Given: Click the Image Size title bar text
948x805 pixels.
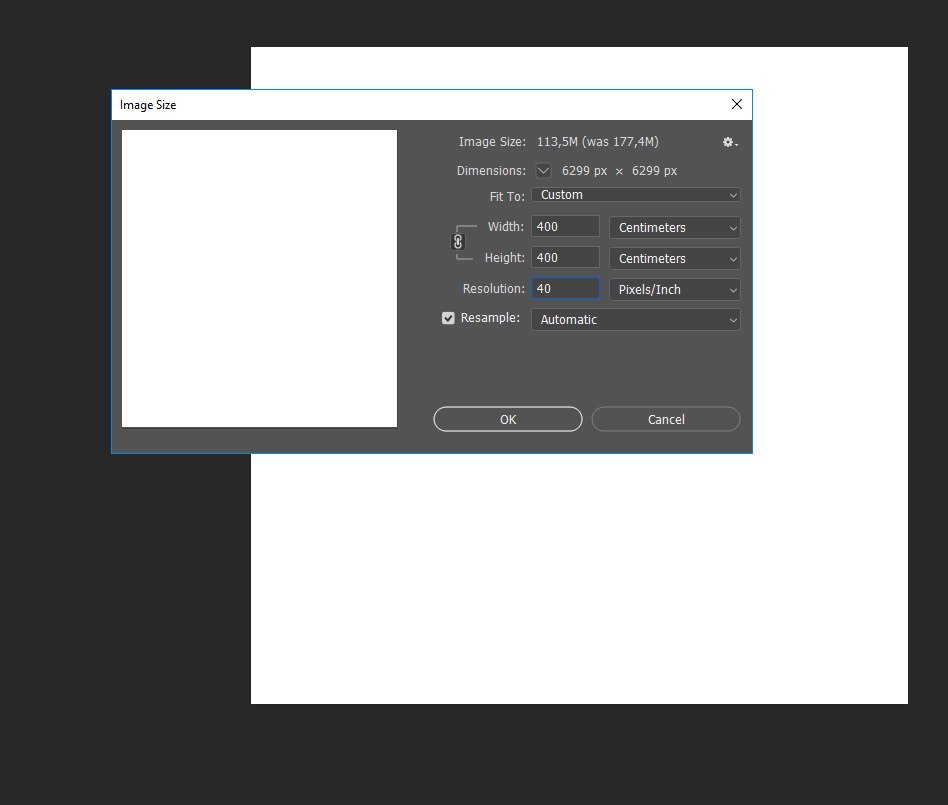Looking at the screenshot, I should tap(148, 105).
